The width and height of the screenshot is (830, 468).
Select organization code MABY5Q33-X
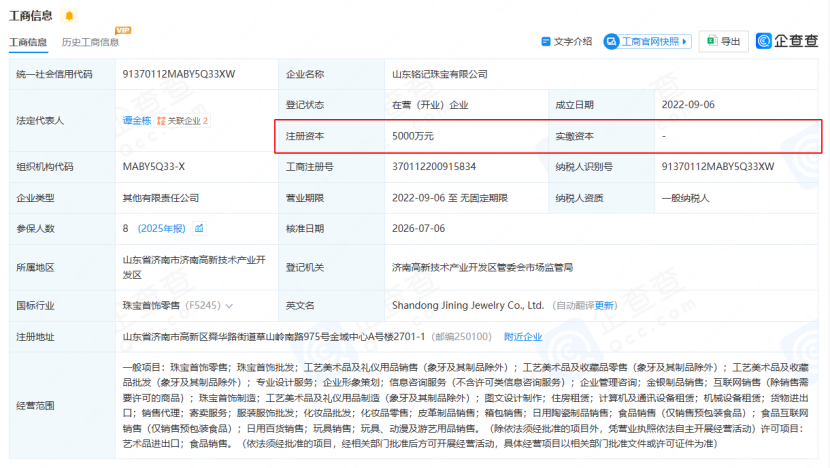click(x=154, y=167)
